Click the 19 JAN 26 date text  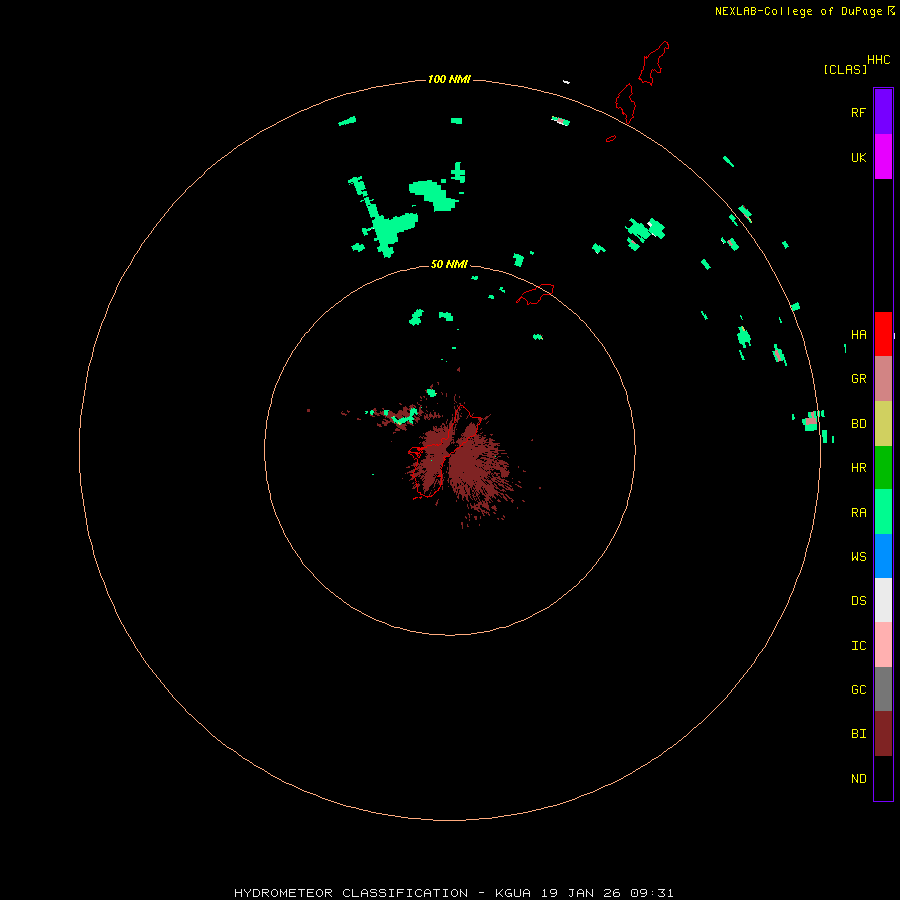click(x=583, y=893)
